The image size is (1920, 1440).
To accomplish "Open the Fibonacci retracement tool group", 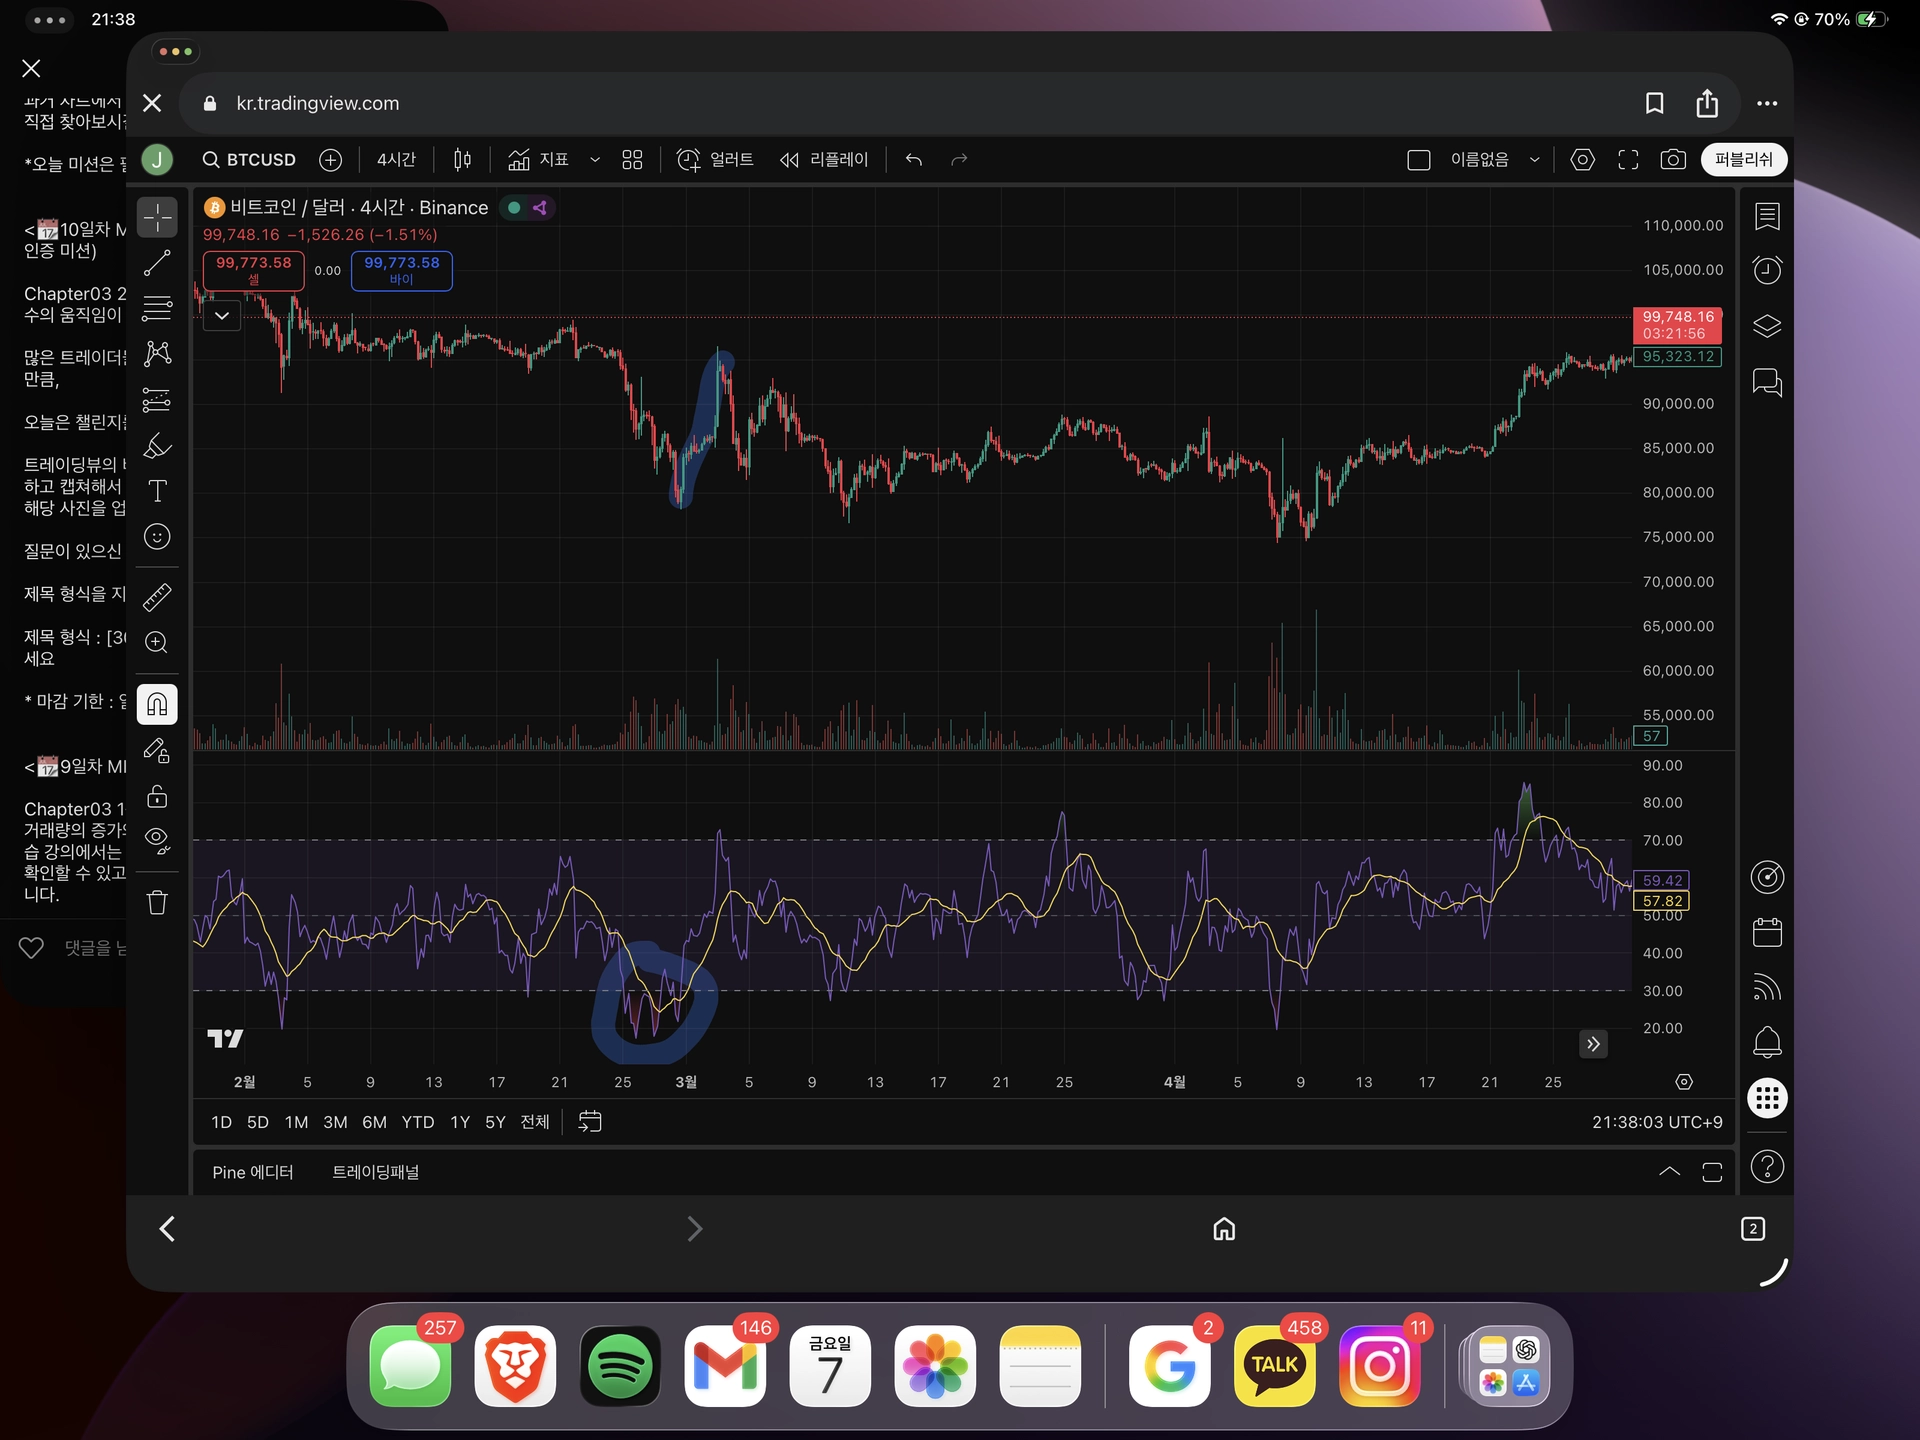I will tap(157, 308).
